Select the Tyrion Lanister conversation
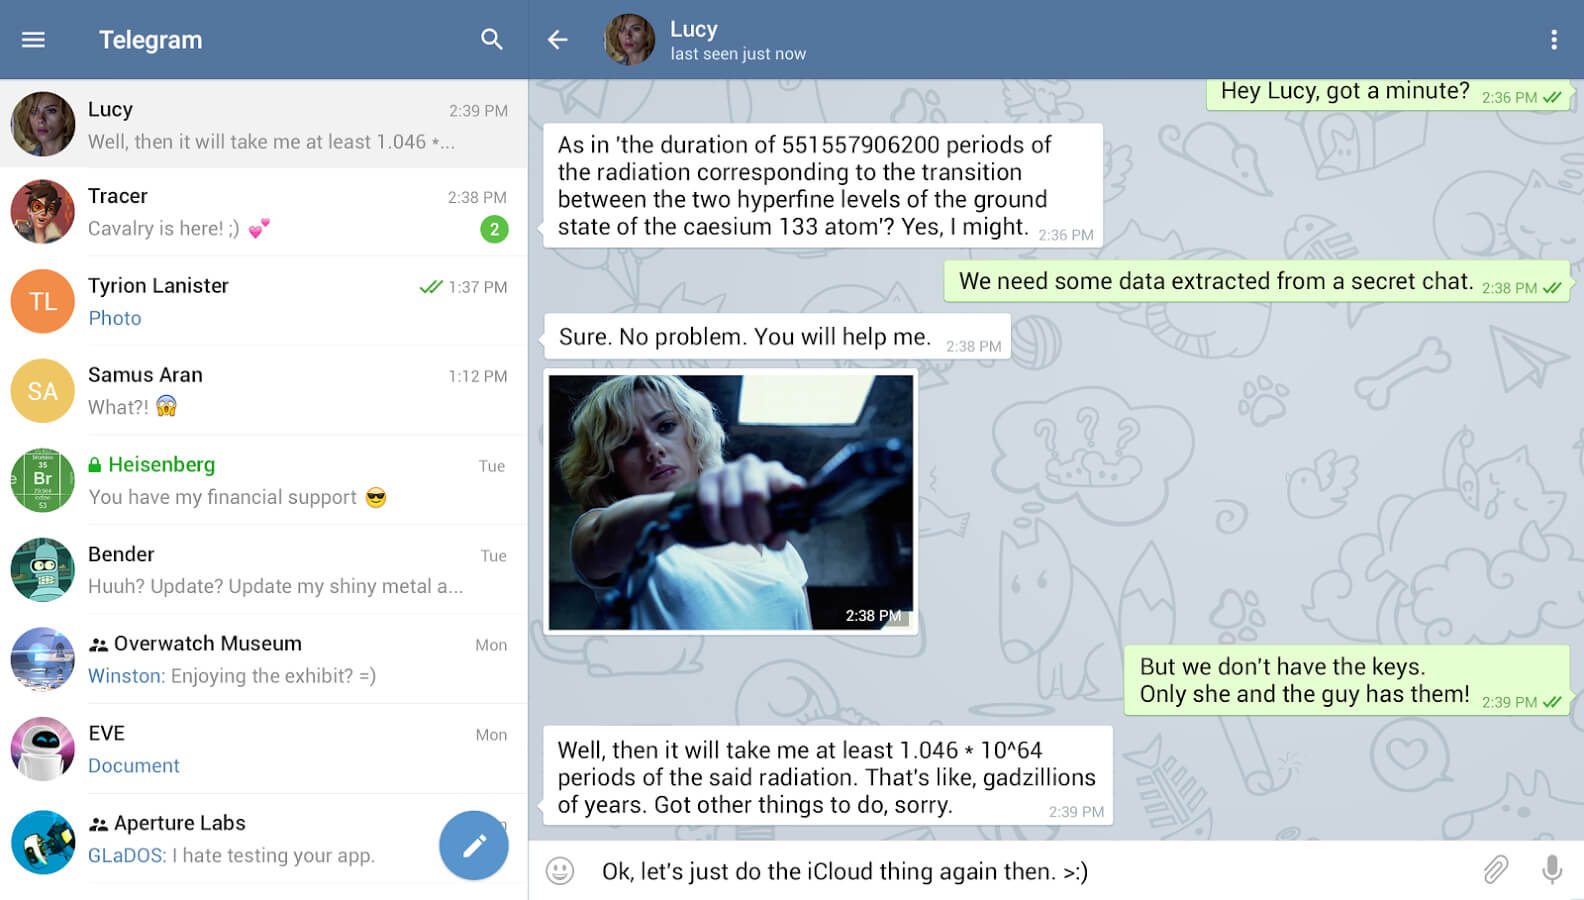Image resolution: width=1584 pixels, height=900 pixels. pos(264,301)
